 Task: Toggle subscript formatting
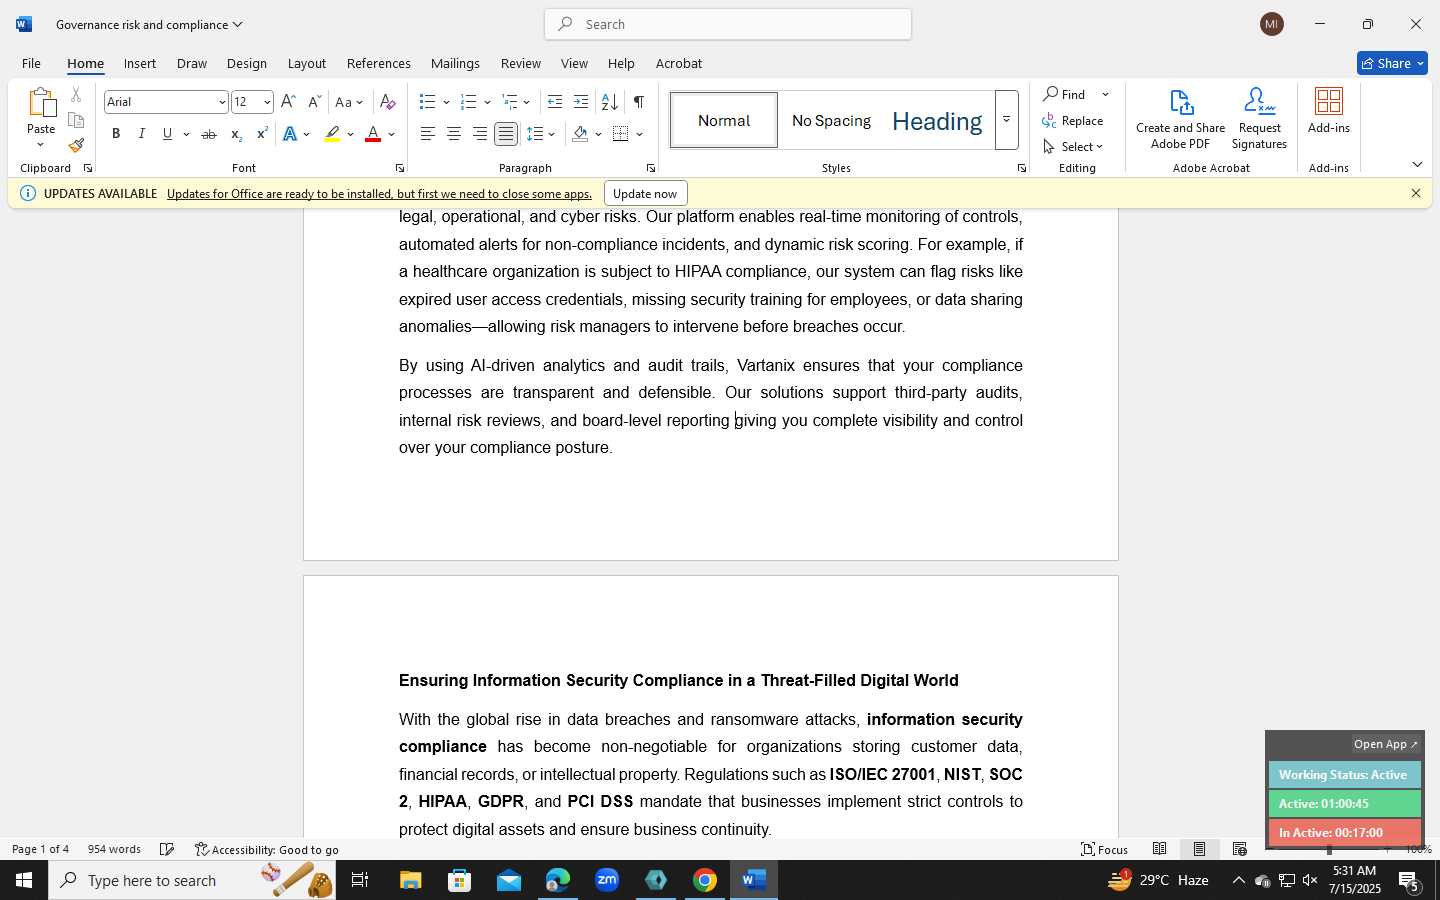[236, 134]
